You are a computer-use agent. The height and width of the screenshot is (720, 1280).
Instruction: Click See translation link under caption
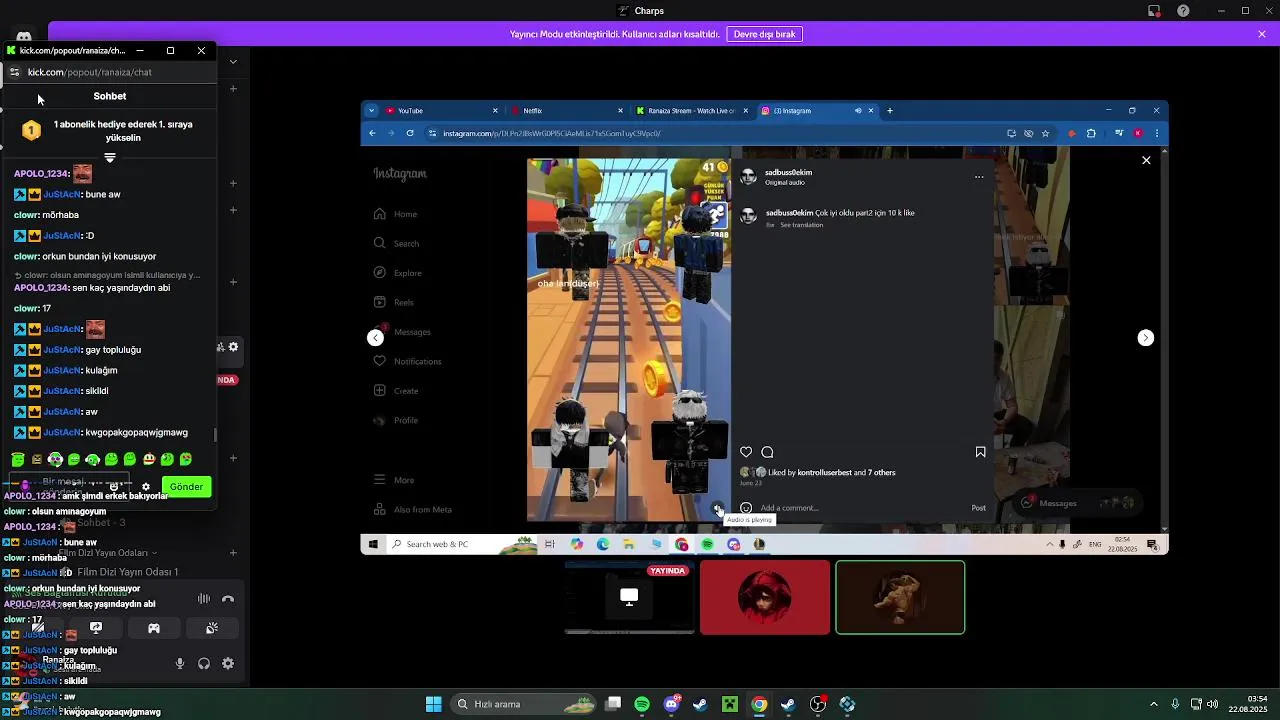pos(801,225)
